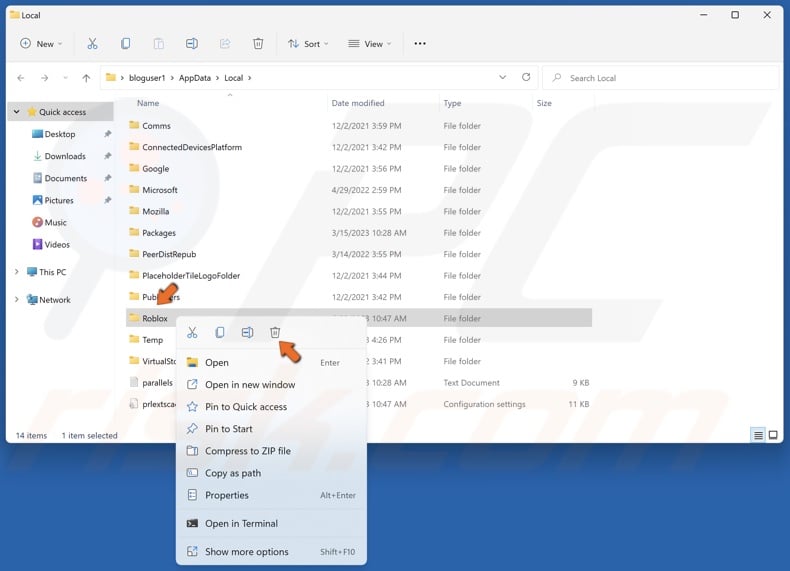Choose Pin to Start
790x571 pixels.
click(271, 429)
